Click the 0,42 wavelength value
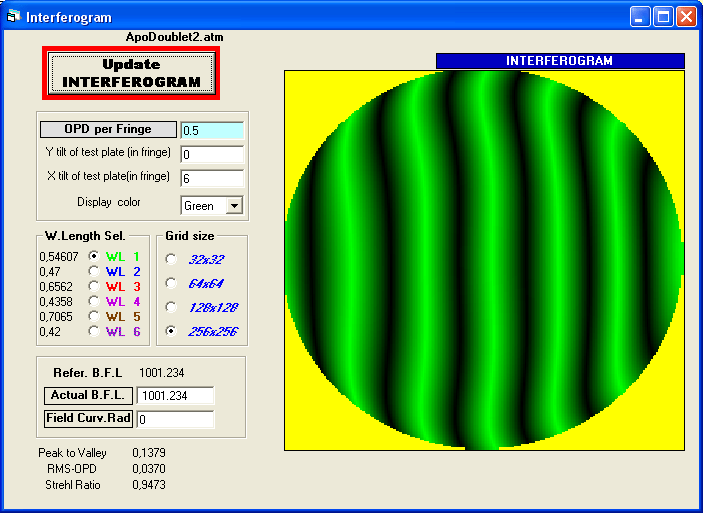The width and height of the screenshot is (703, 513). (50, 332)
